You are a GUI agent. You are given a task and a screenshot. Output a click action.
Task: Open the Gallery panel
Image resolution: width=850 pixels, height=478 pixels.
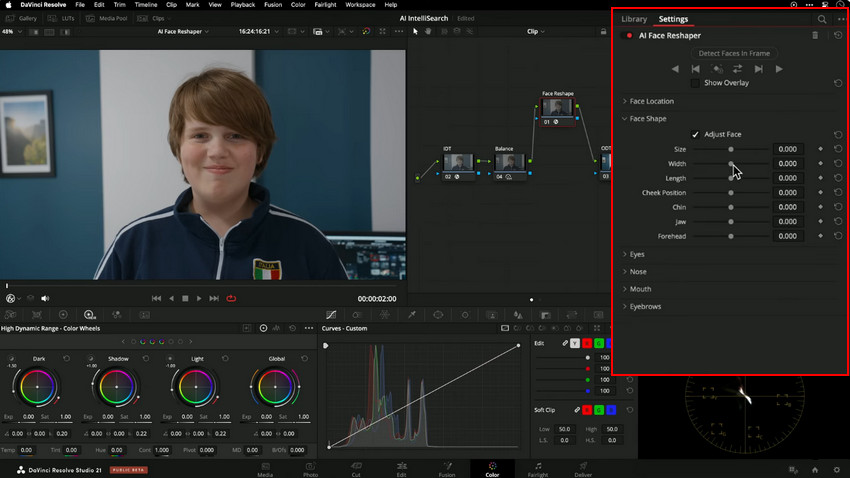pos(22,18)
